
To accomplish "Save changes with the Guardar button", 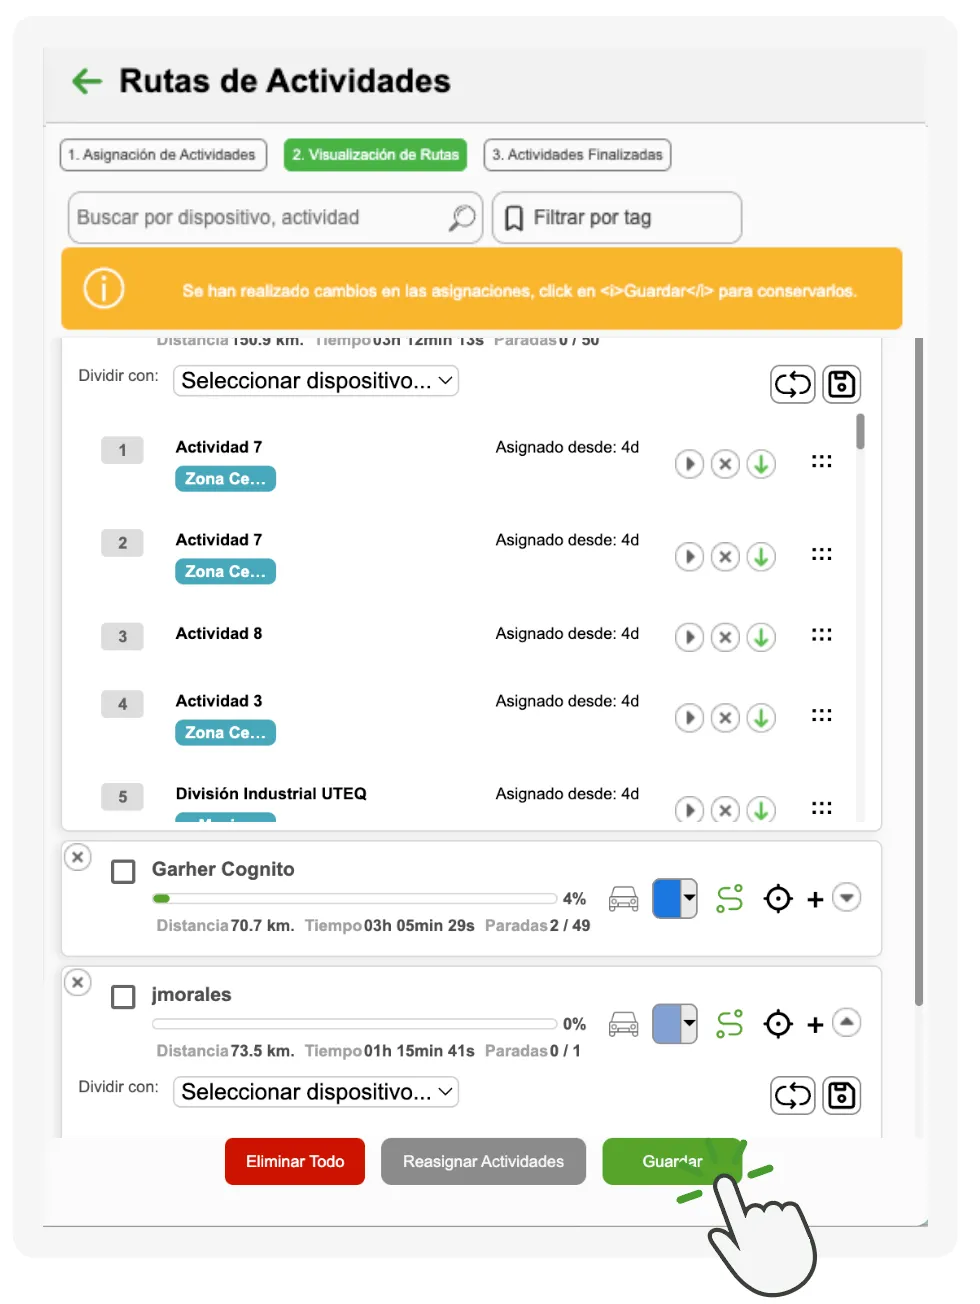I will 672,1161.
